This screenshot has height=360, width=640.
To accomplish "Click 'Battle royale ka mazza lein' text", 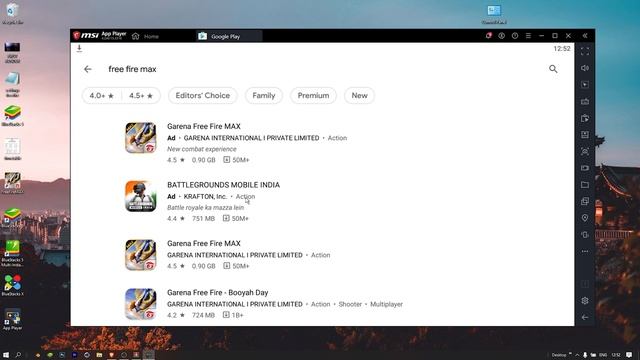I will coord(205,207).
